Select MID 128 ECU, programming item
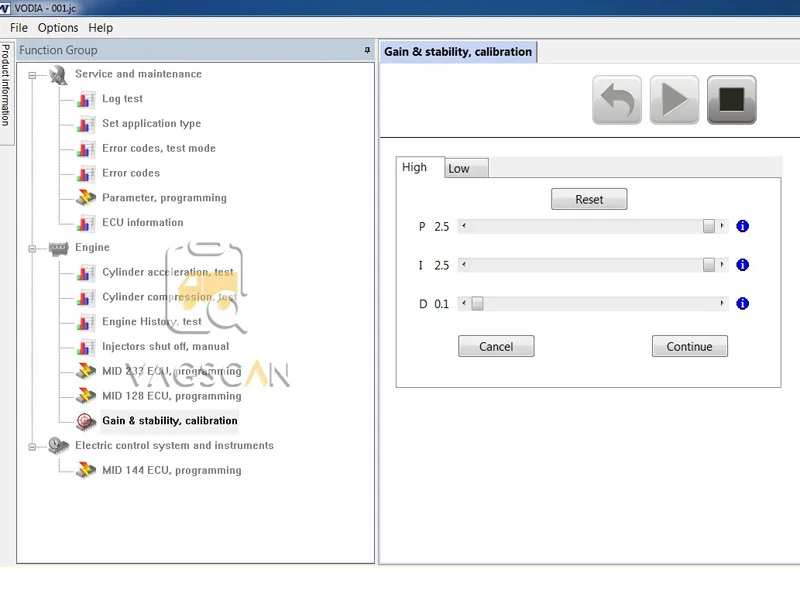Image resolution: width=800 pixels, height=600 pixels. coord(171,396)
